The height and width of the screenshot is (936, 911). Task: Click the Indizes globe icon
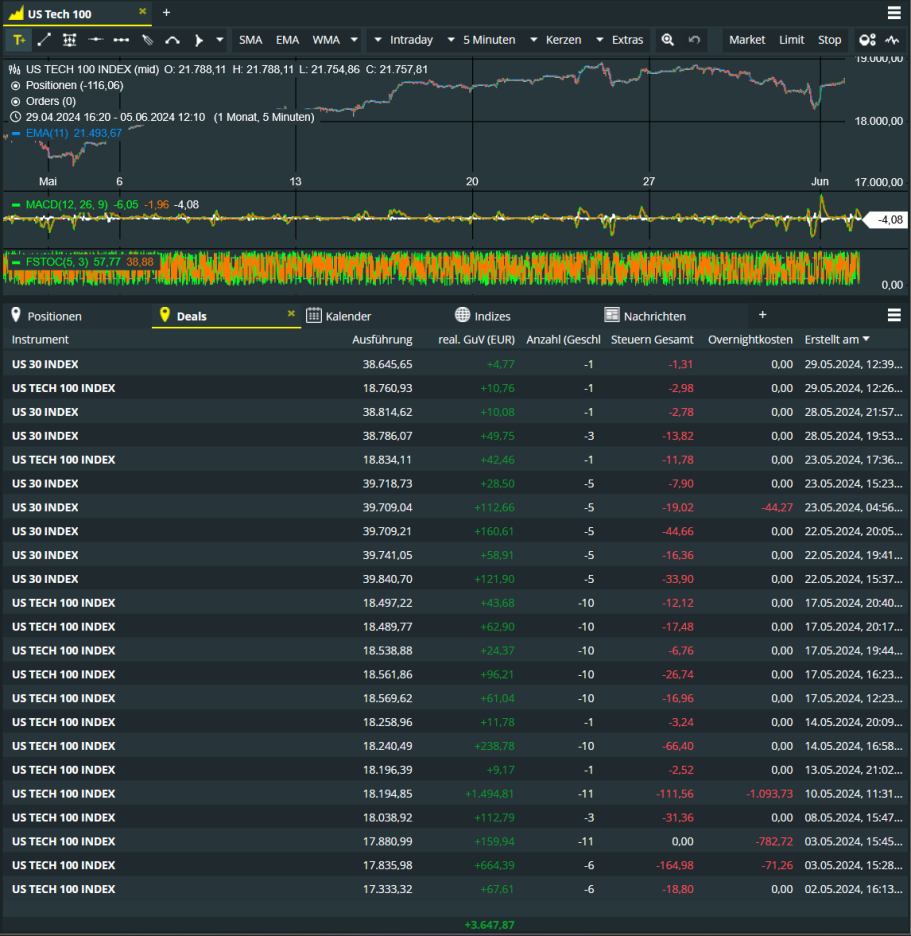click(x=463, y=315)
